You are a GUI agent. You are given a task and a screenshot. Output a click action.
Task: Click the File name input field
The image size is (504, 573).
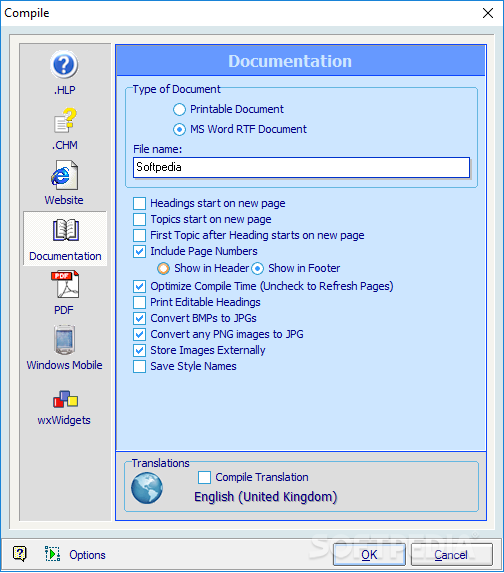point(301,168)
